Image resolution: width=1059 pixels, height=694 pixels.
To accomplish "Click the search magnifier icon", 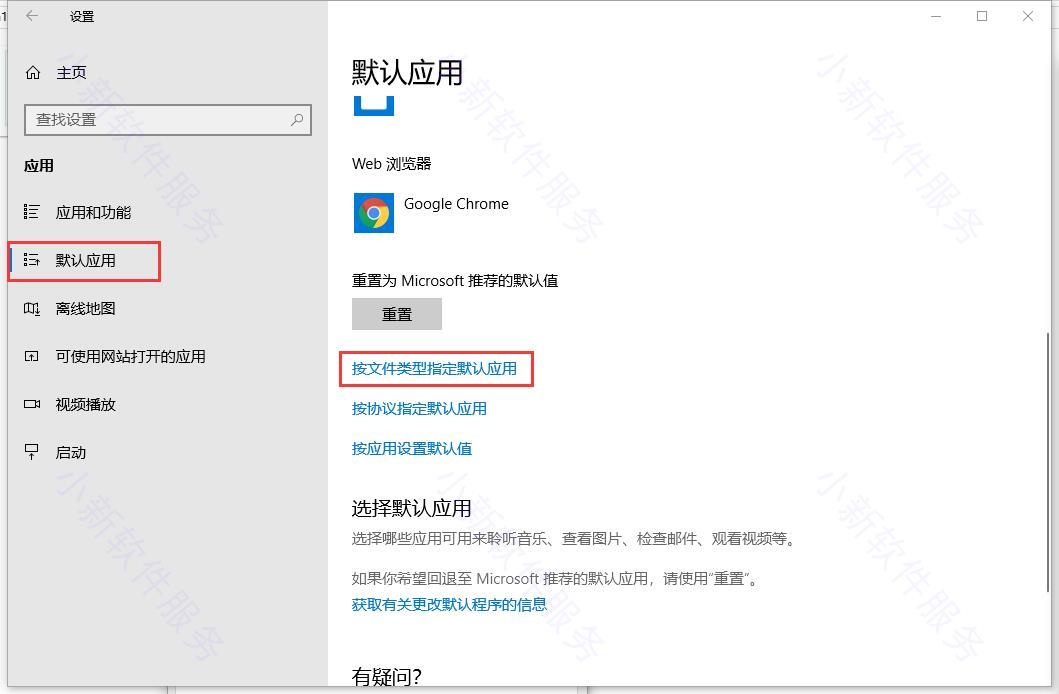I will coord(297,119).
